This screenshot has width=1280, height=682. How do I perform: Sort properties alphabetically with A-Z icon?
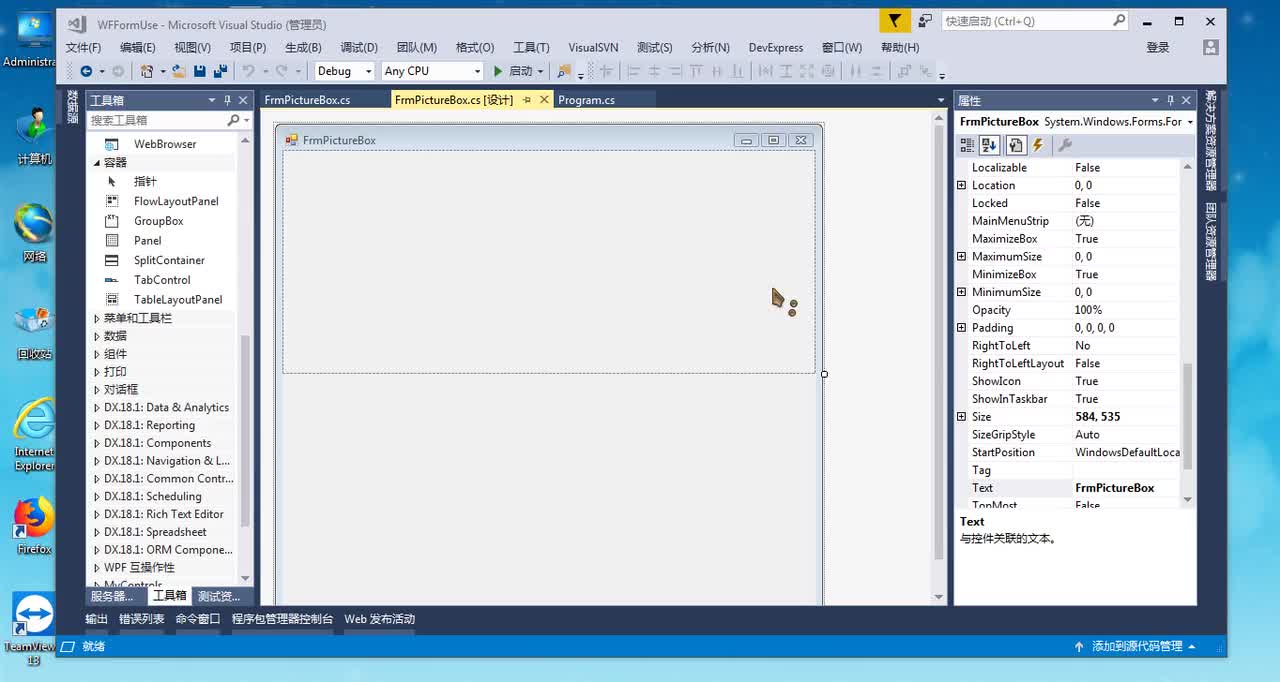pyautogui.click(x=989, y=145)
